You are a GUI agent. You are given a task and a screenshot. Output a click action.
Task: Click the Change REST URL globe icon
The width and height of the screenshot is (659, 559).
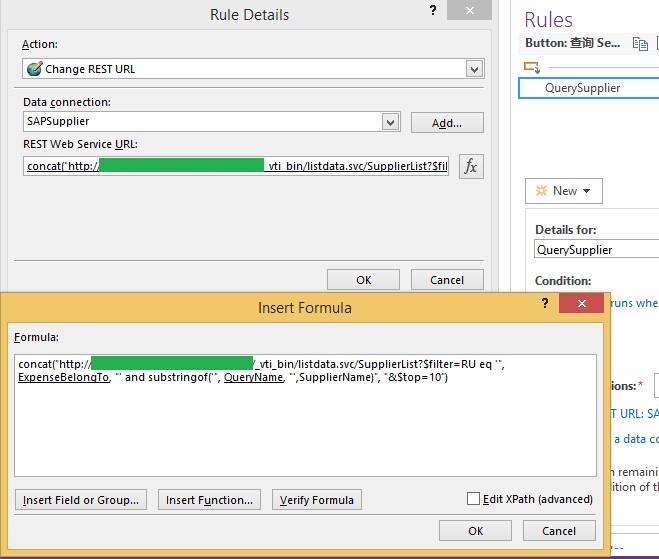(x=34, y=70)
